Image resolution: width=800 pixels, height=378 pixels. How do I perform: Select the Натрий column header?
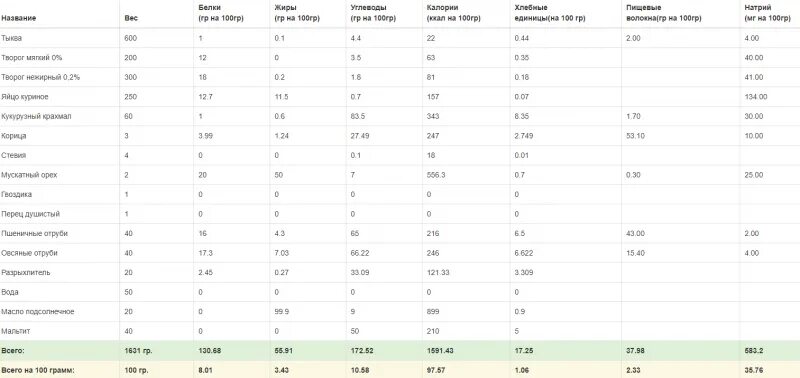[767, 13]
